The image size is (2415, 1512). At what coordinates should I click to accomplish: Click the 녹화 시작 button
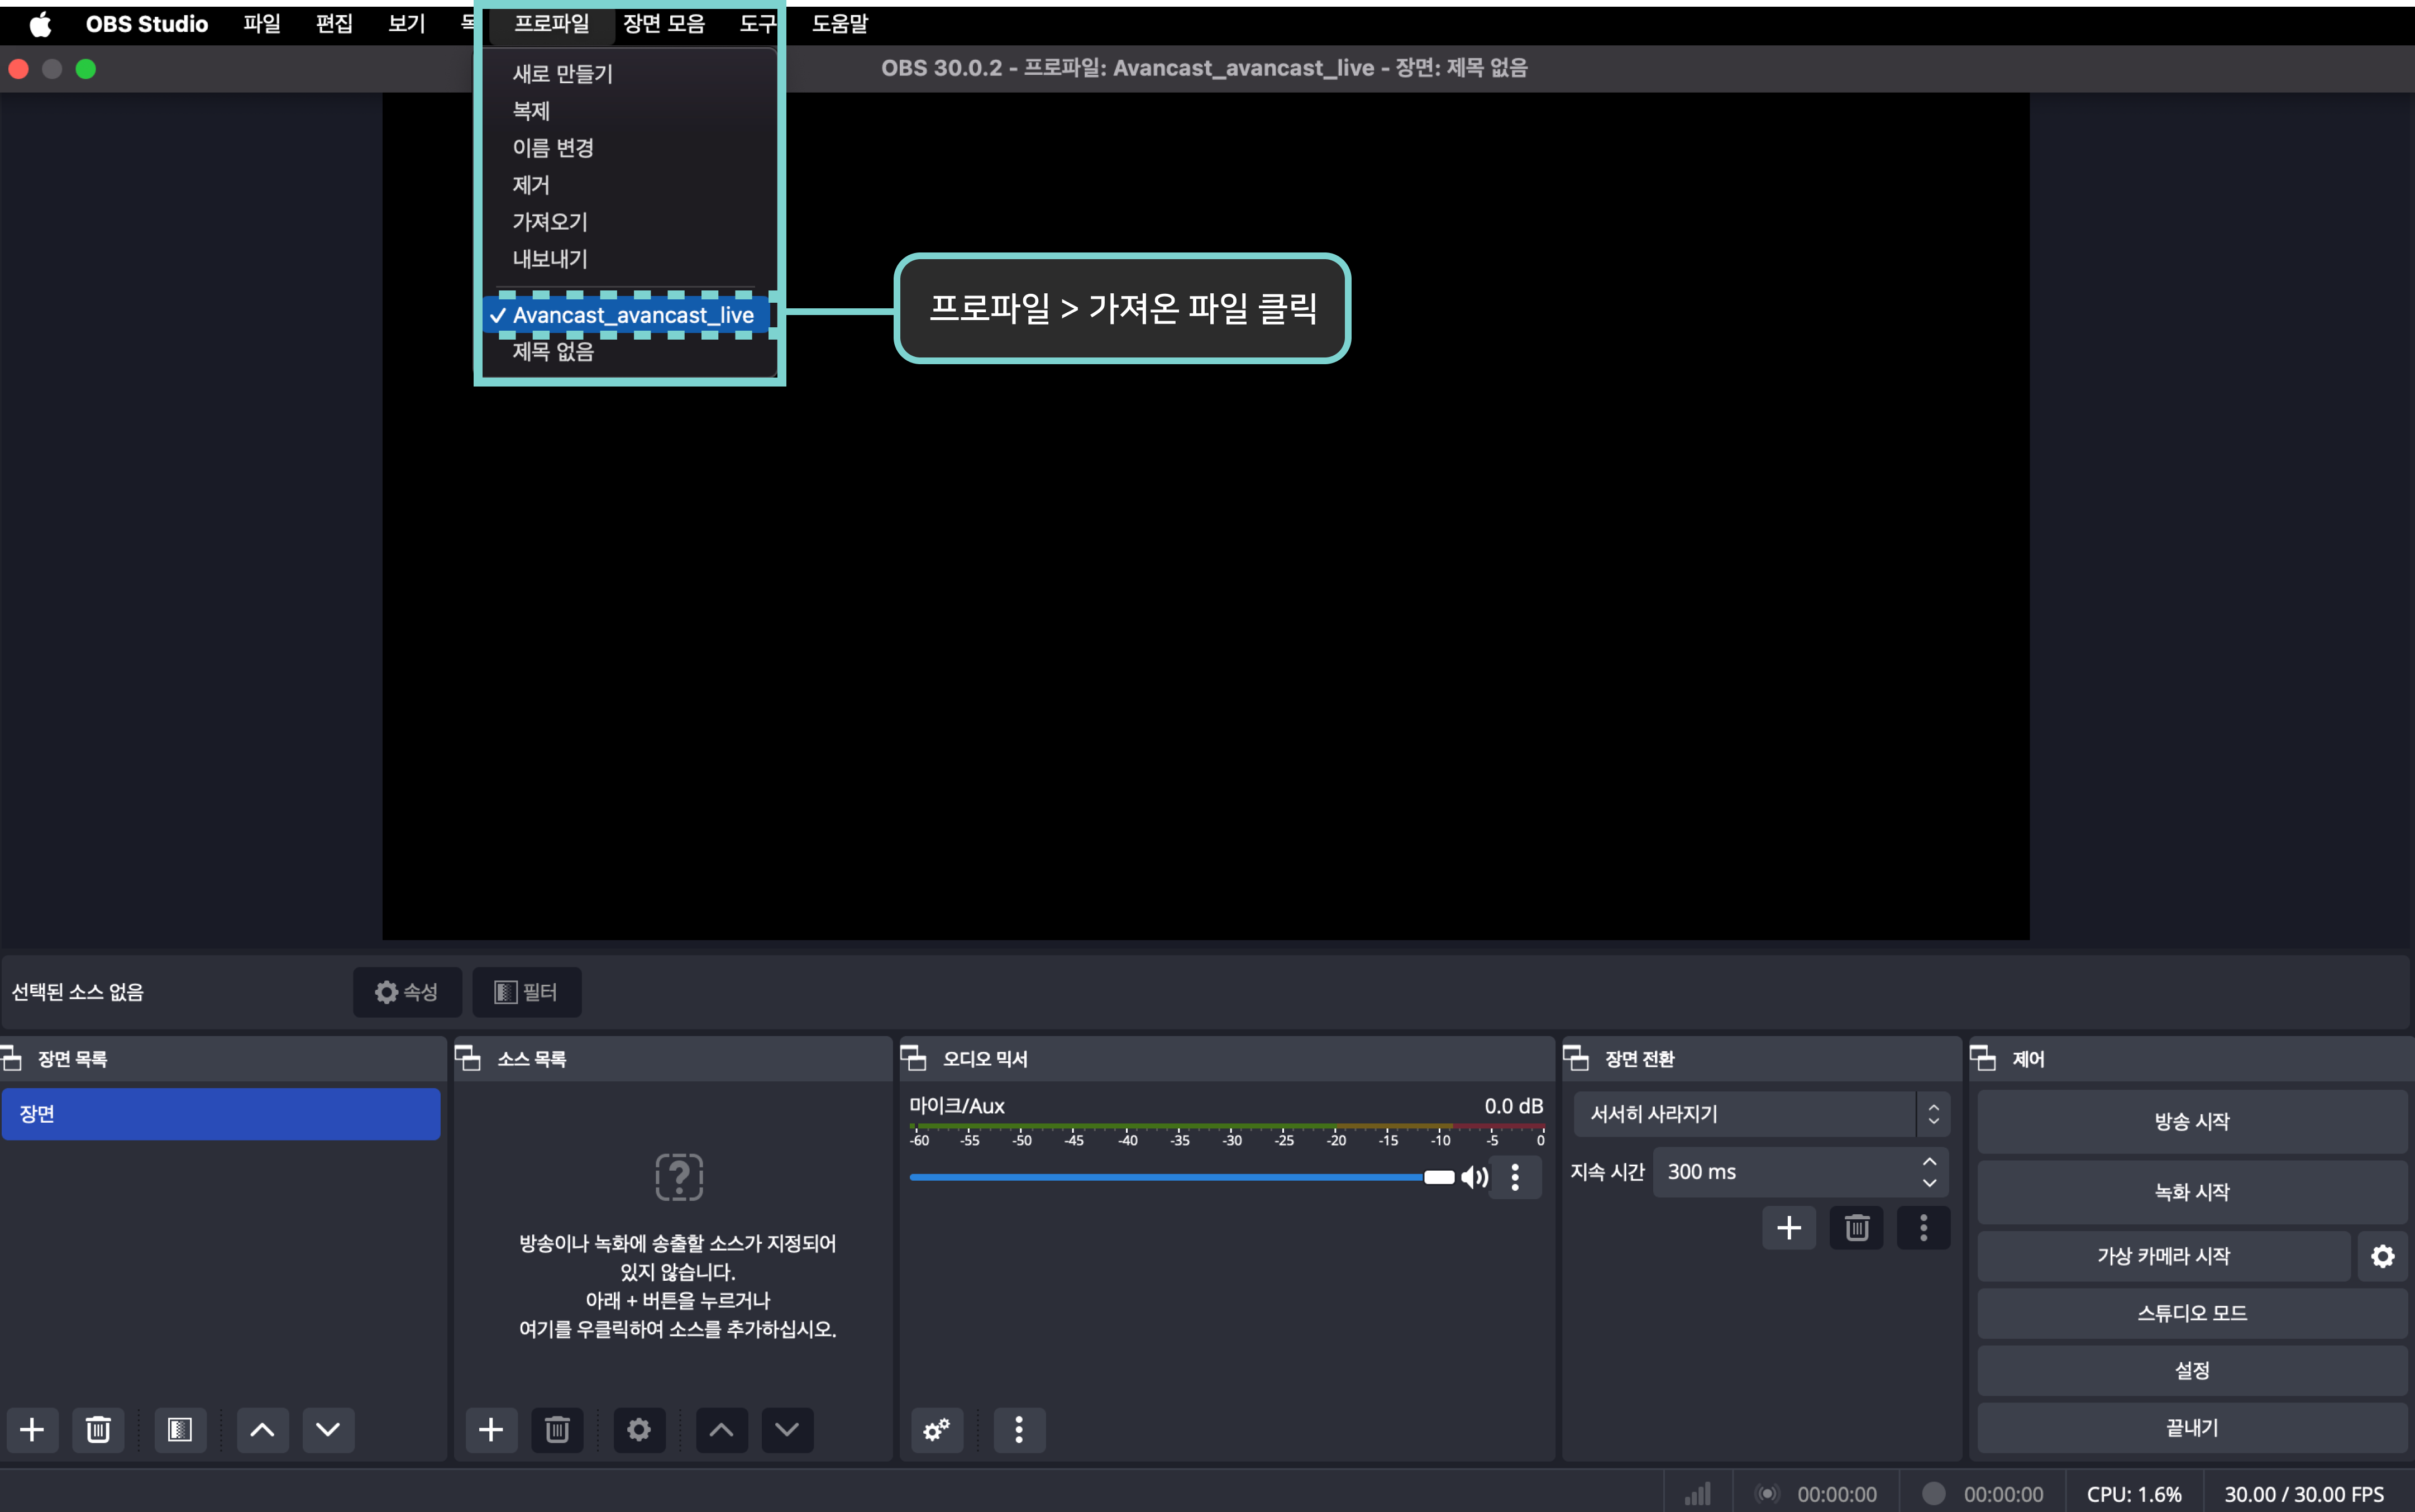[x=2192, y=1191]
